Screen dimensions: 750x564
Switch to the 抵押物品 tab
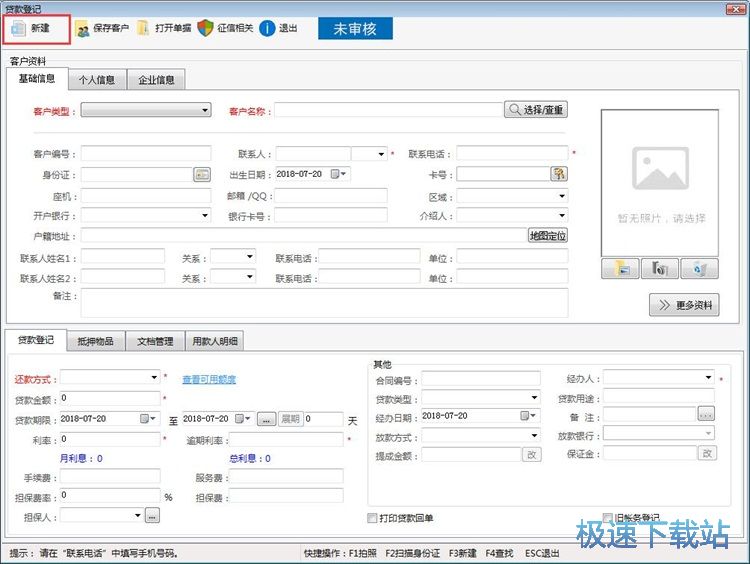point(97,342)
